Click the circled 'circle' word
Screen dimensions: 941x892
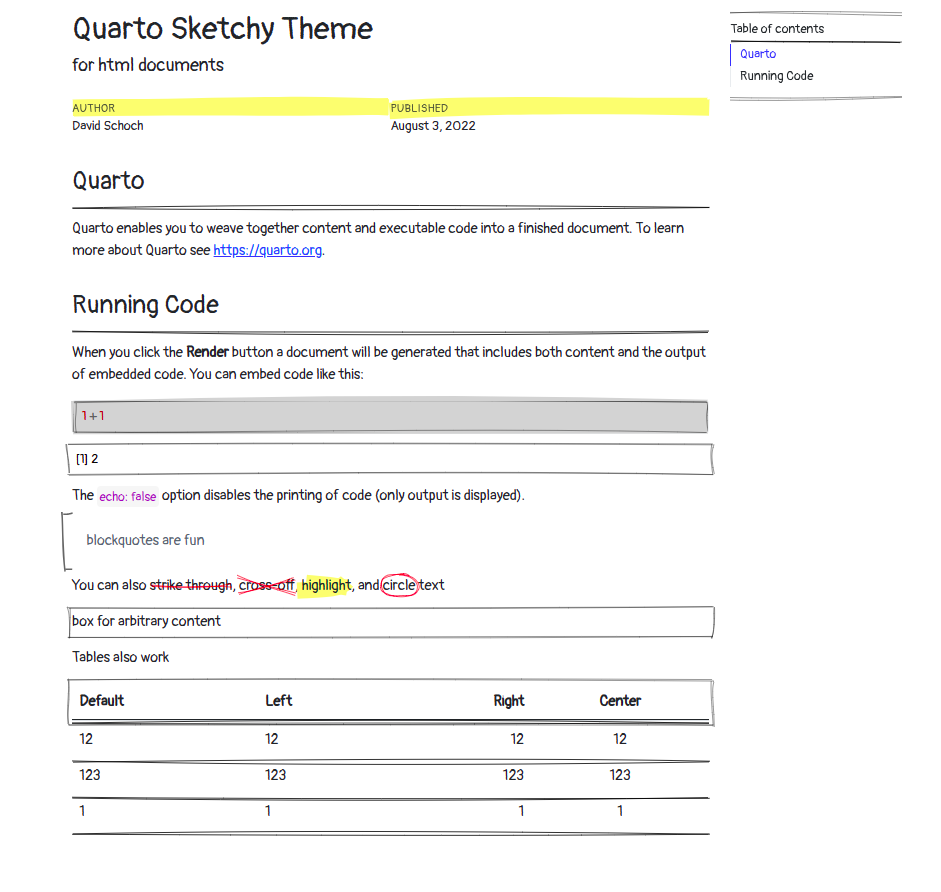coord(399,585)
